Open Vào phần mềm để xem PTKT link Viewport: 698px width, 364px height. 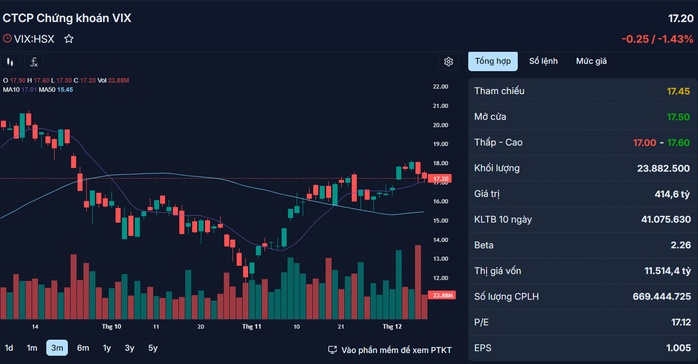click(x=396, y=350)
